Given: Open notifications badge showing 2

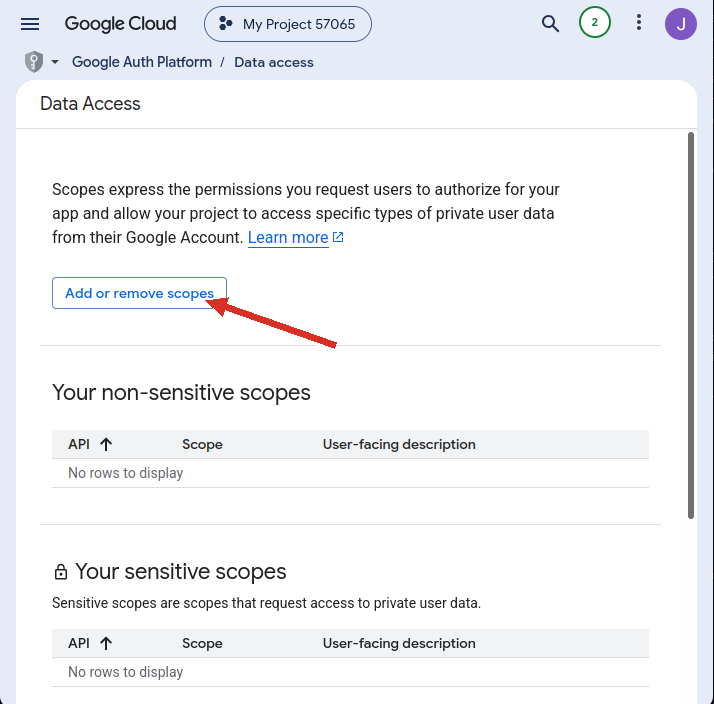Looking at the screenshot, I should pos(595,22).
